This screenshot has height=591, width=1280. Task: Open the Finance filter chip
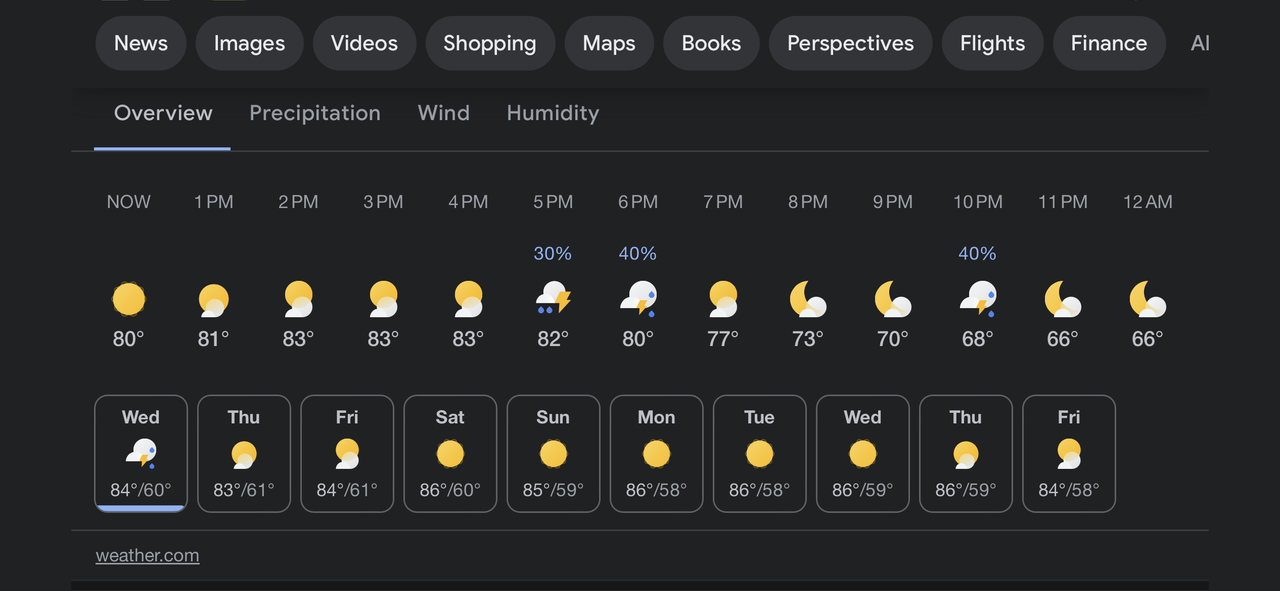pos(1109,43)
